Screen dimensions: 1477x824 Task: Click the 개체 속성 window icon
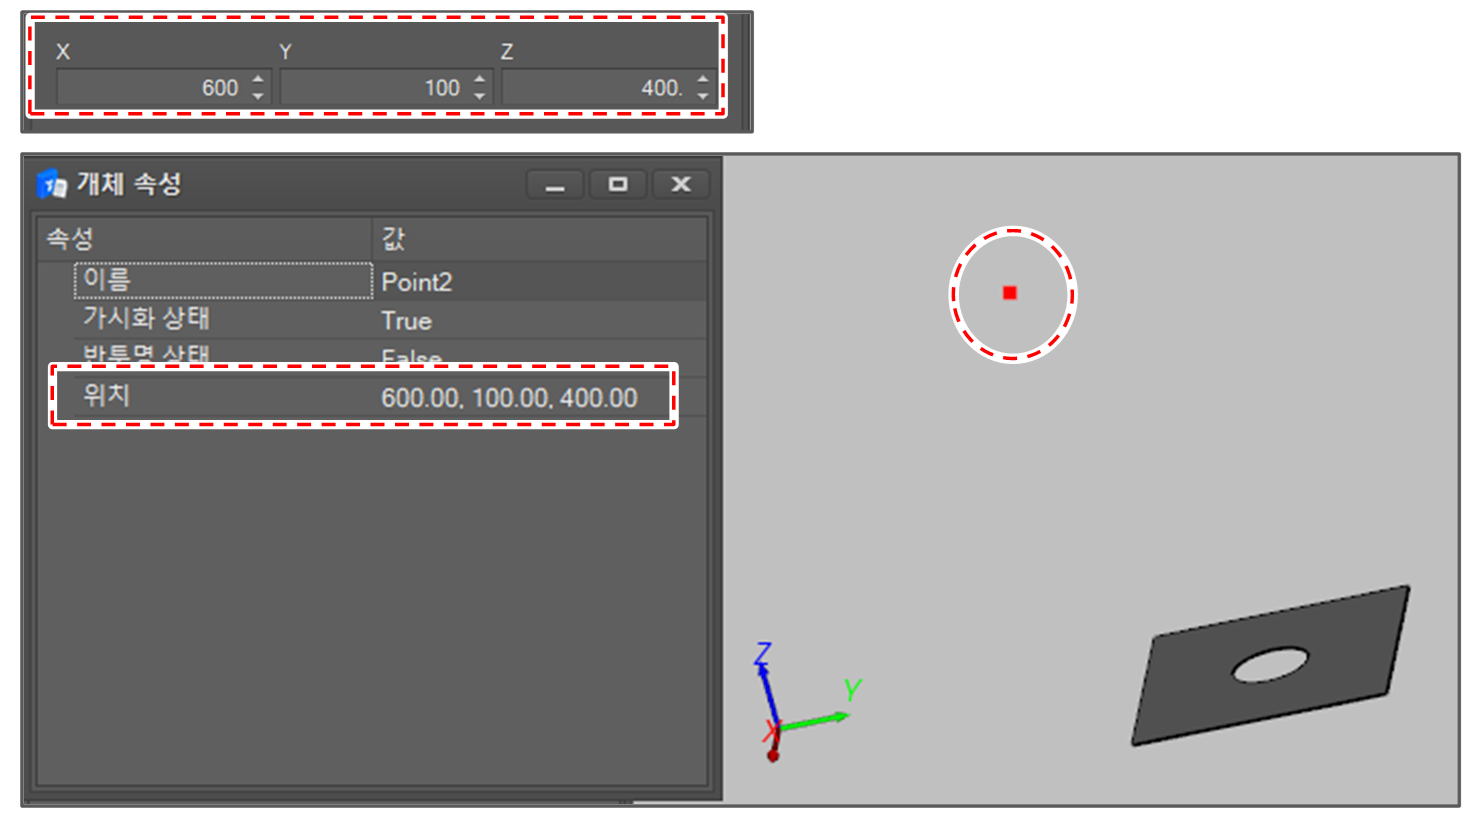tap(51, 184)
